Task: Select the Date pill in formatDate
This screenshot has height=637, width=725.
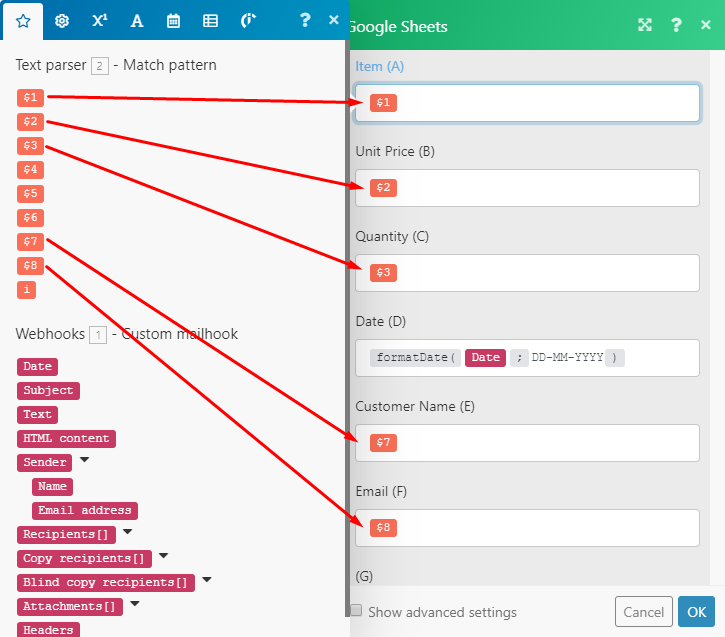Action: (485, 358)
